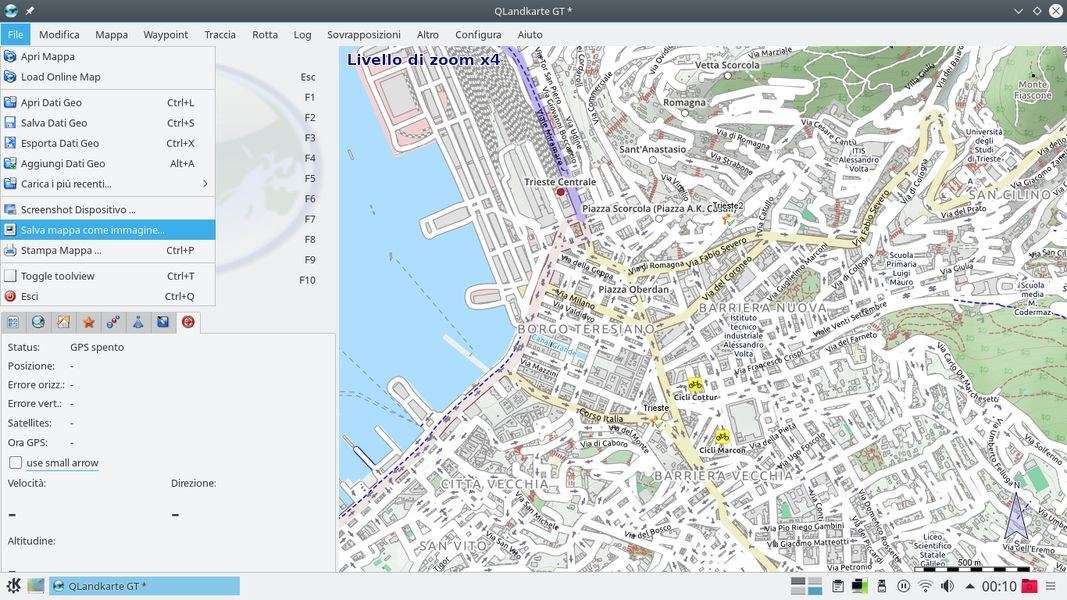Switch to the waypoints star icon tab

tap(88, 322)
